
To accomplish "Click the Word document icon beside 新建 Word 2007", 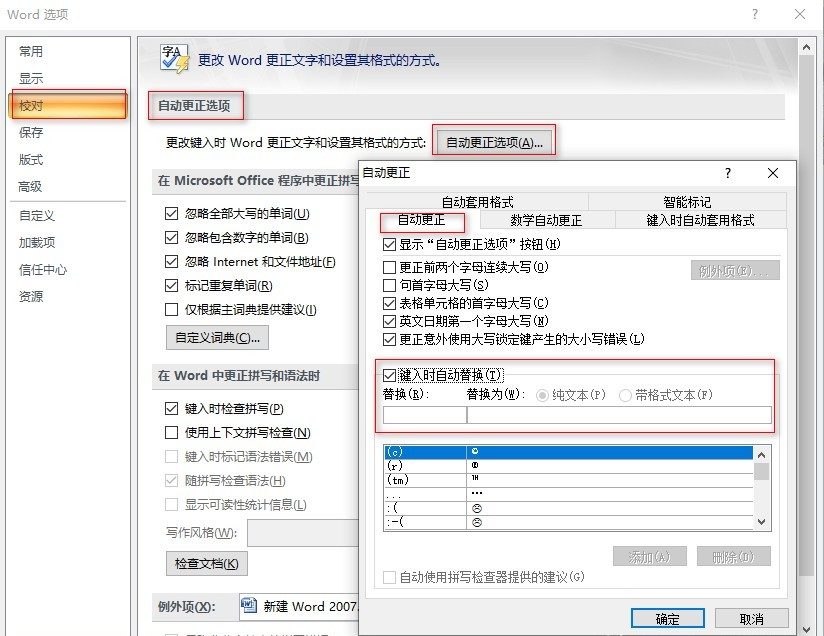I will 250,606.
